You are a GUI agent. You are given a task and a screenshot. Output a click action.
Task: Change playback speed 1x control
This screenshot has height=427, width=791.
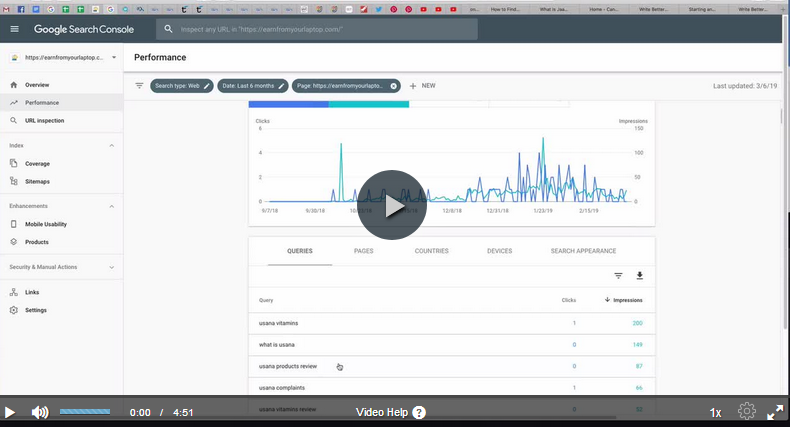[715, 413]
